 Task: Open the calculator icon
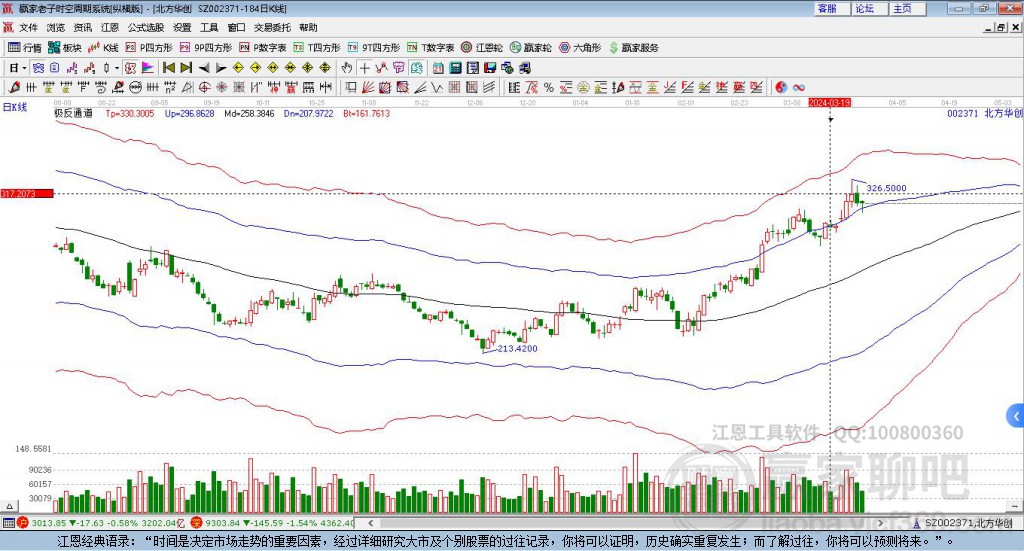point(455,68)
